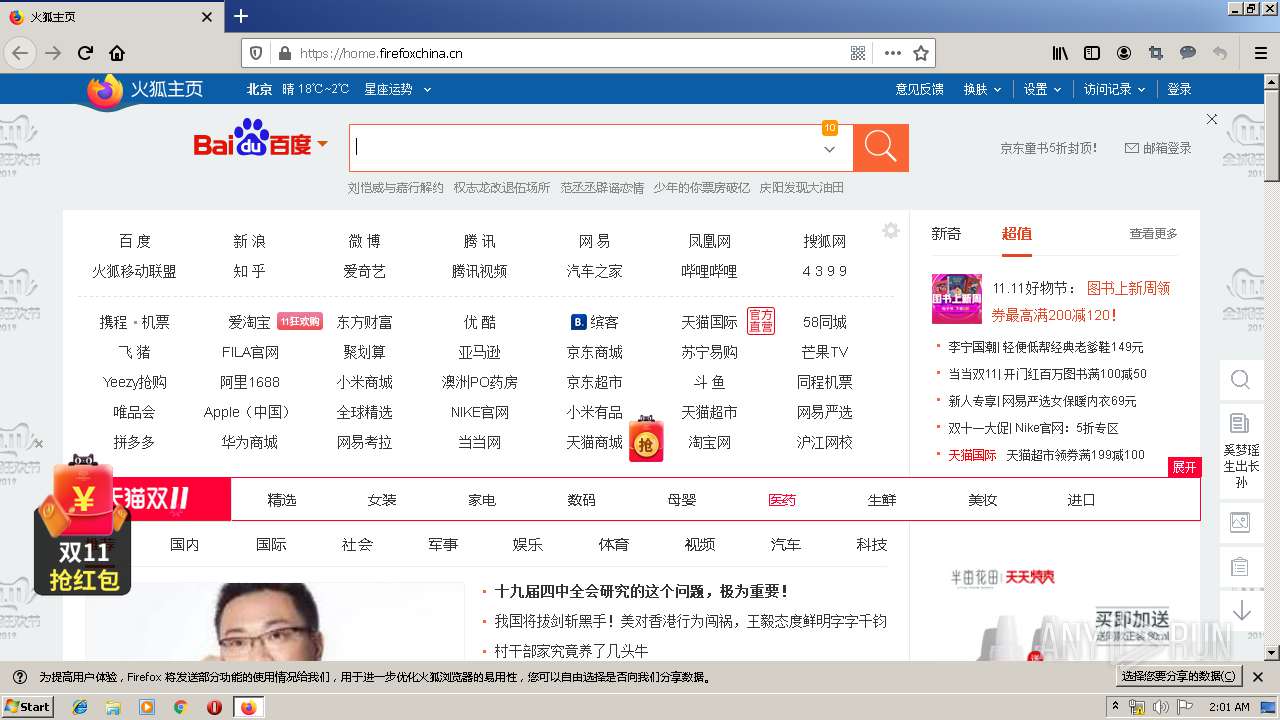1280x720 pixels.
Task: Go to the browser home page icon
Action: 117,53
